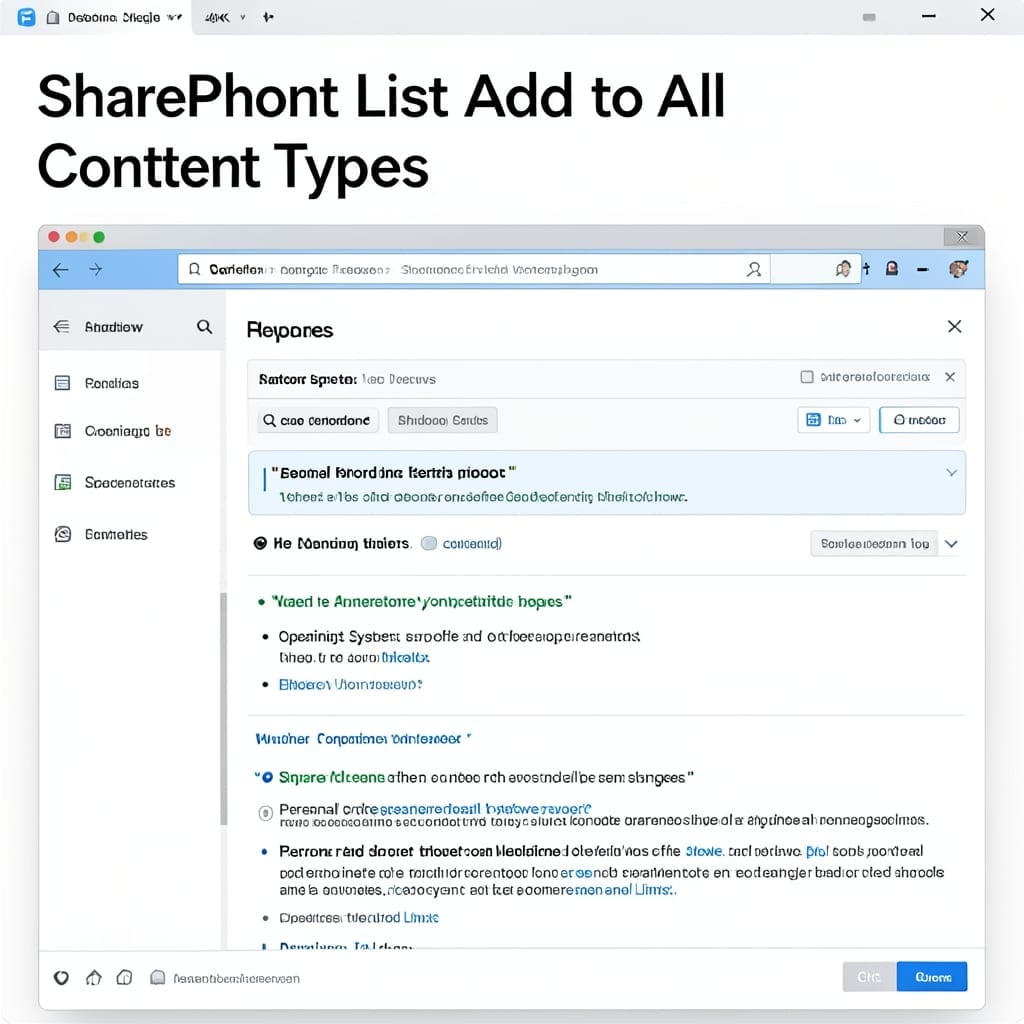Click in the cao cenordonc search field

pos(319,420)
